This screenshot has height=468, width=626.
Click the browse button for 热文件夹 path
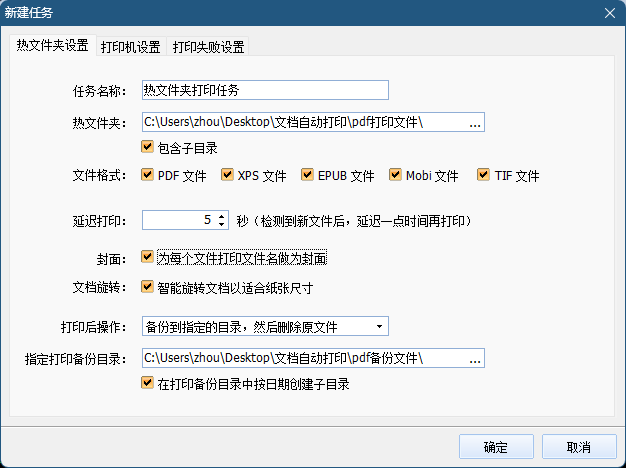click(x=475, y=122)
